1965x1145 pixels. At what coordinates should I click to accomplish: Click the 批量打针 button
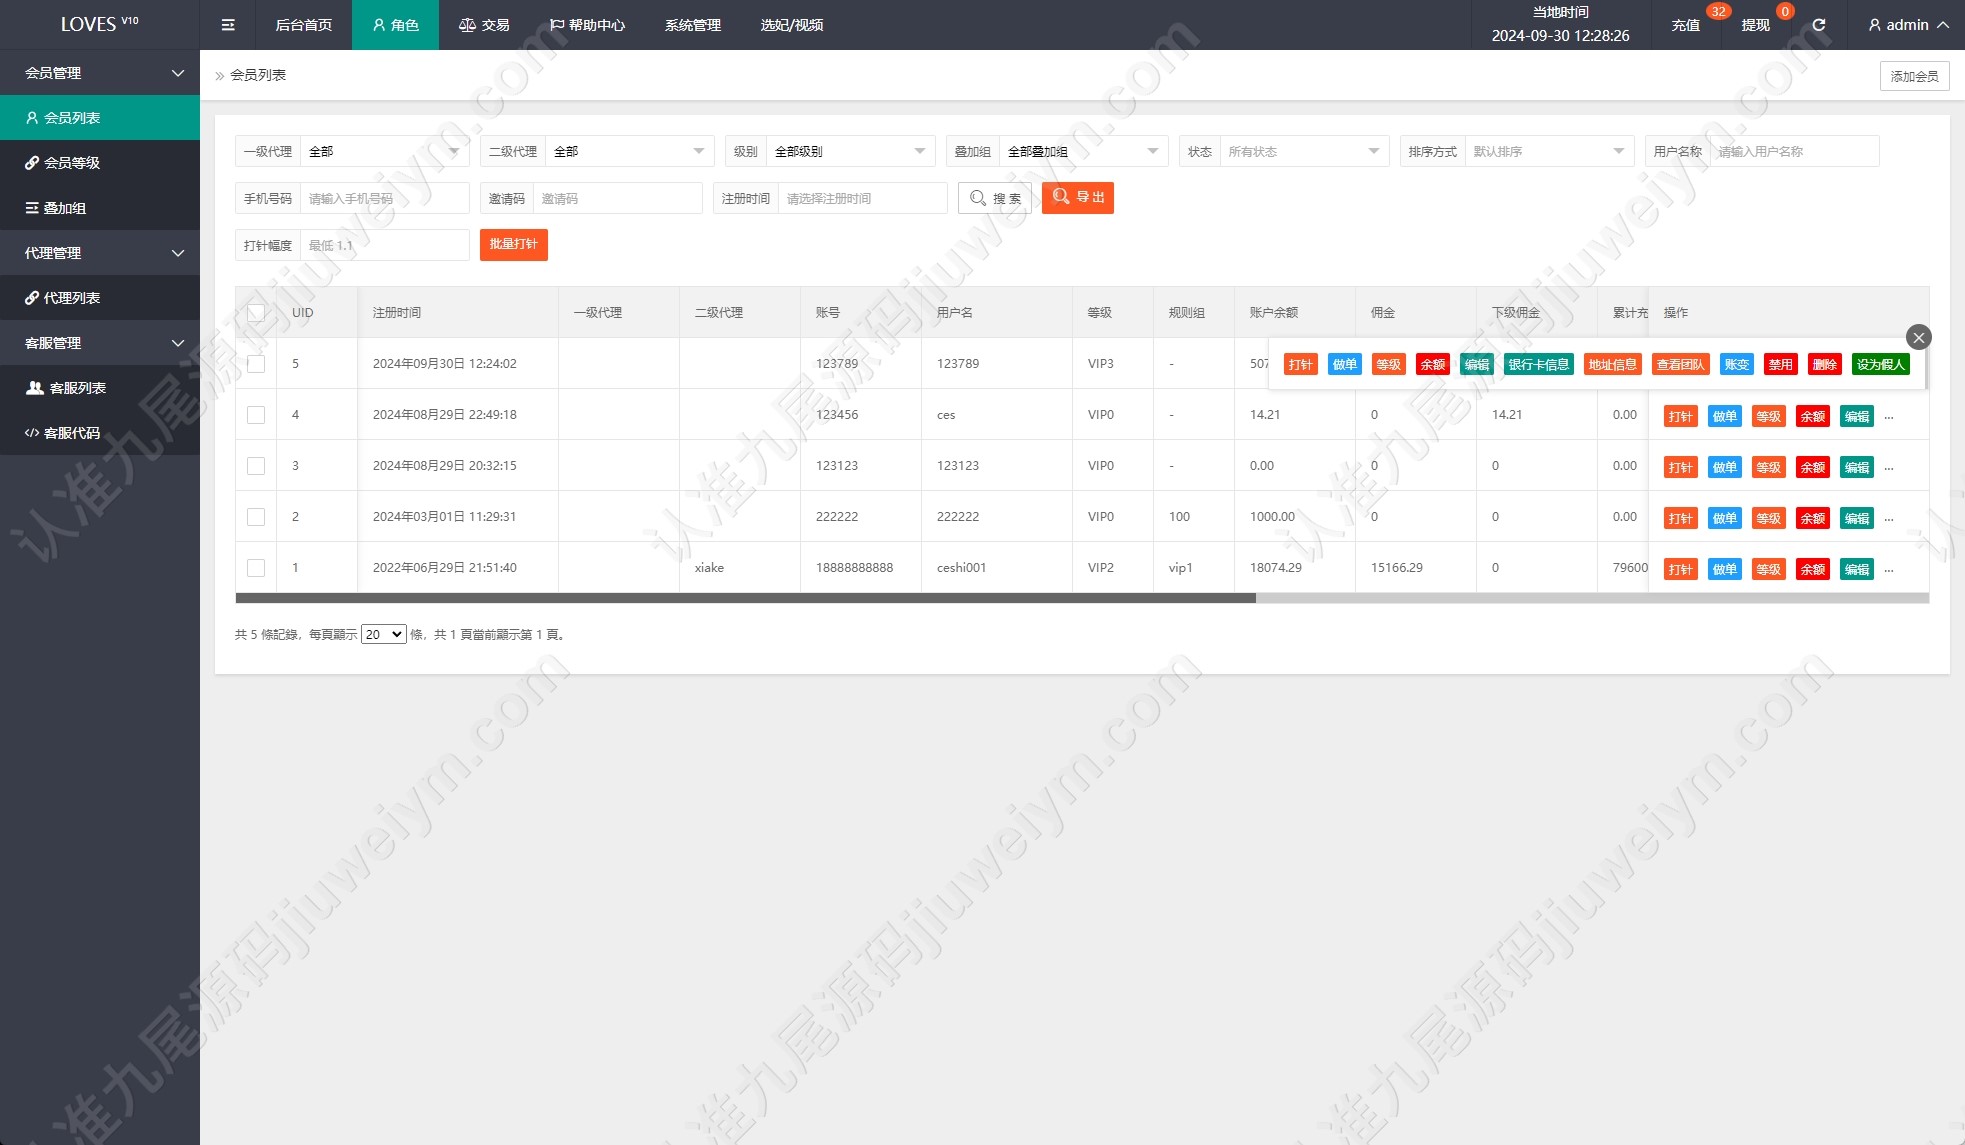coord(513,245)
